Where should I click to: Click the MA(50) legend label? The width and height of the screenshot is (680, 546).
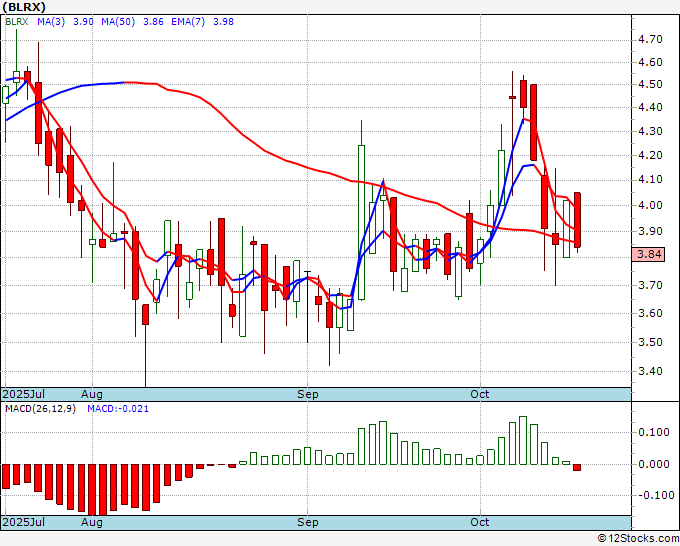pos(118,21)
